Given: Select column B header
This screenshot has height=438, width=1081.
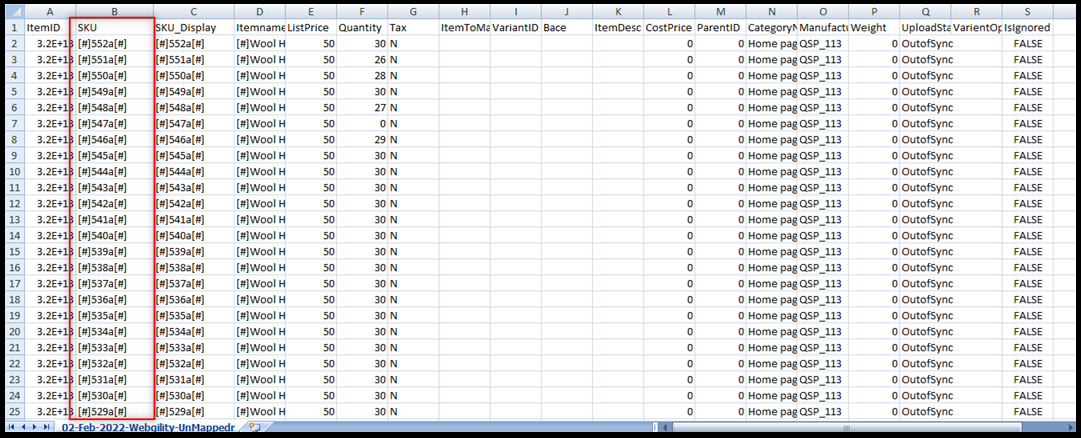Looking at the screenshot, I should (x=114, y=11).
